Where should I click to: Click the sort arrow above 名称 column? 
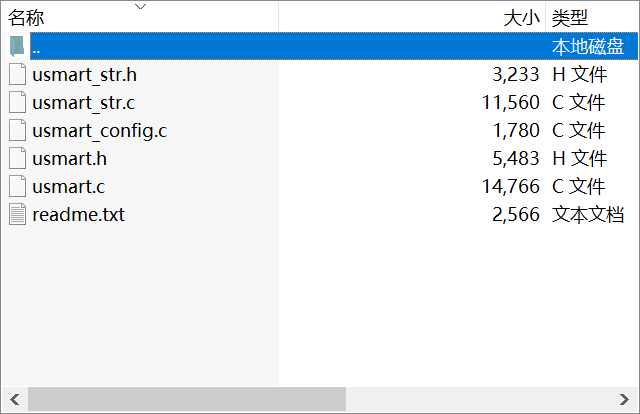click(x=140, y=6)
